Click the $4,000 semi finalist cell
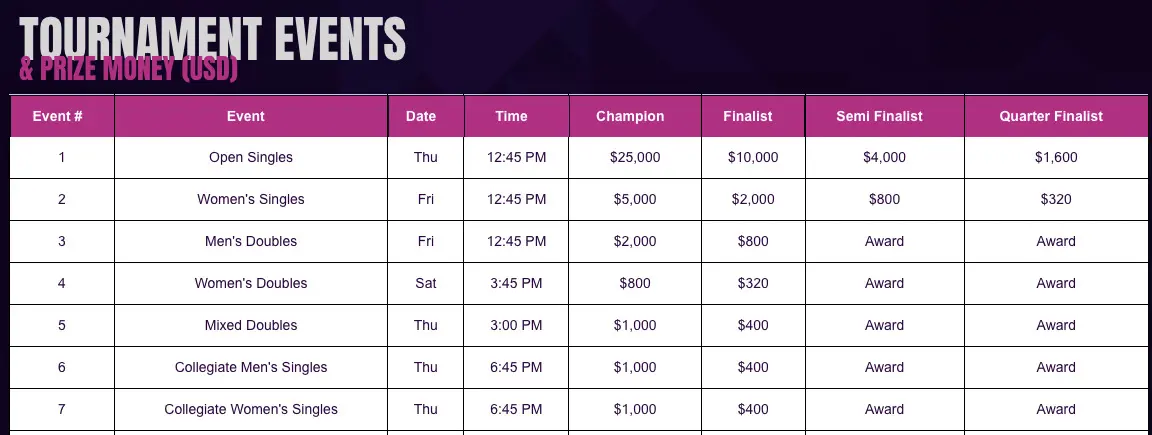The height and width of the screenshot is (435, 1152). click(x=884, y=158)
